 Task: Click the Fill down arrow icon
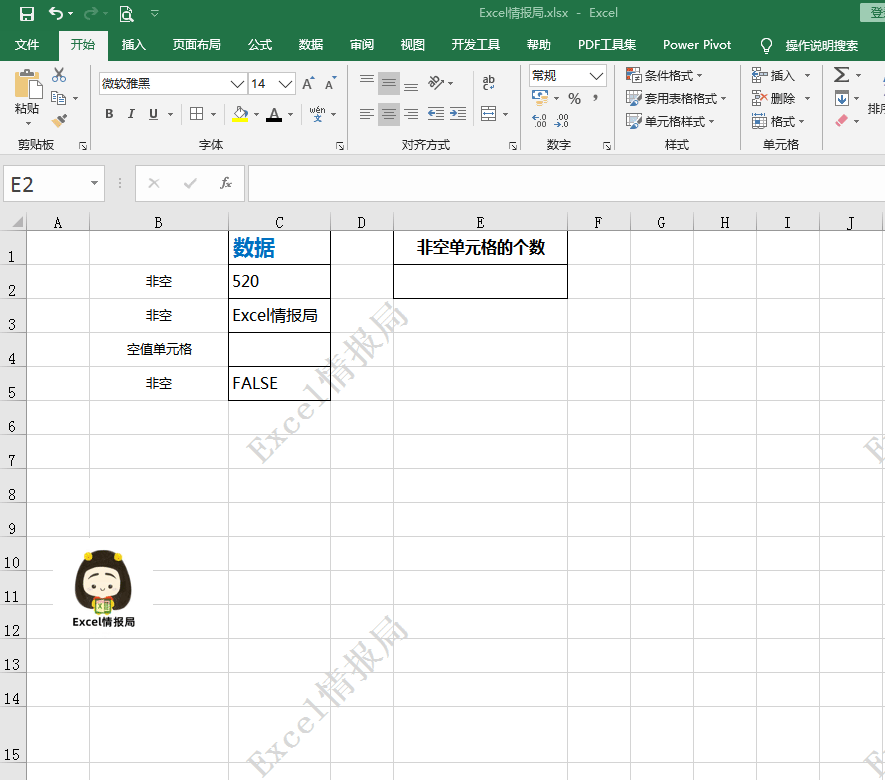(842, 98)
